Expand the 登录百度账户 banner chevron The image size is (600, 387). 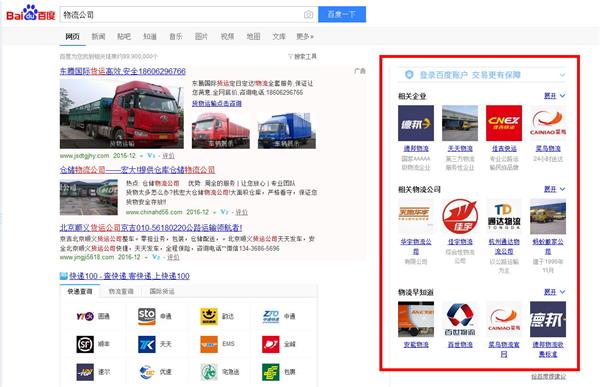point(562,75)
